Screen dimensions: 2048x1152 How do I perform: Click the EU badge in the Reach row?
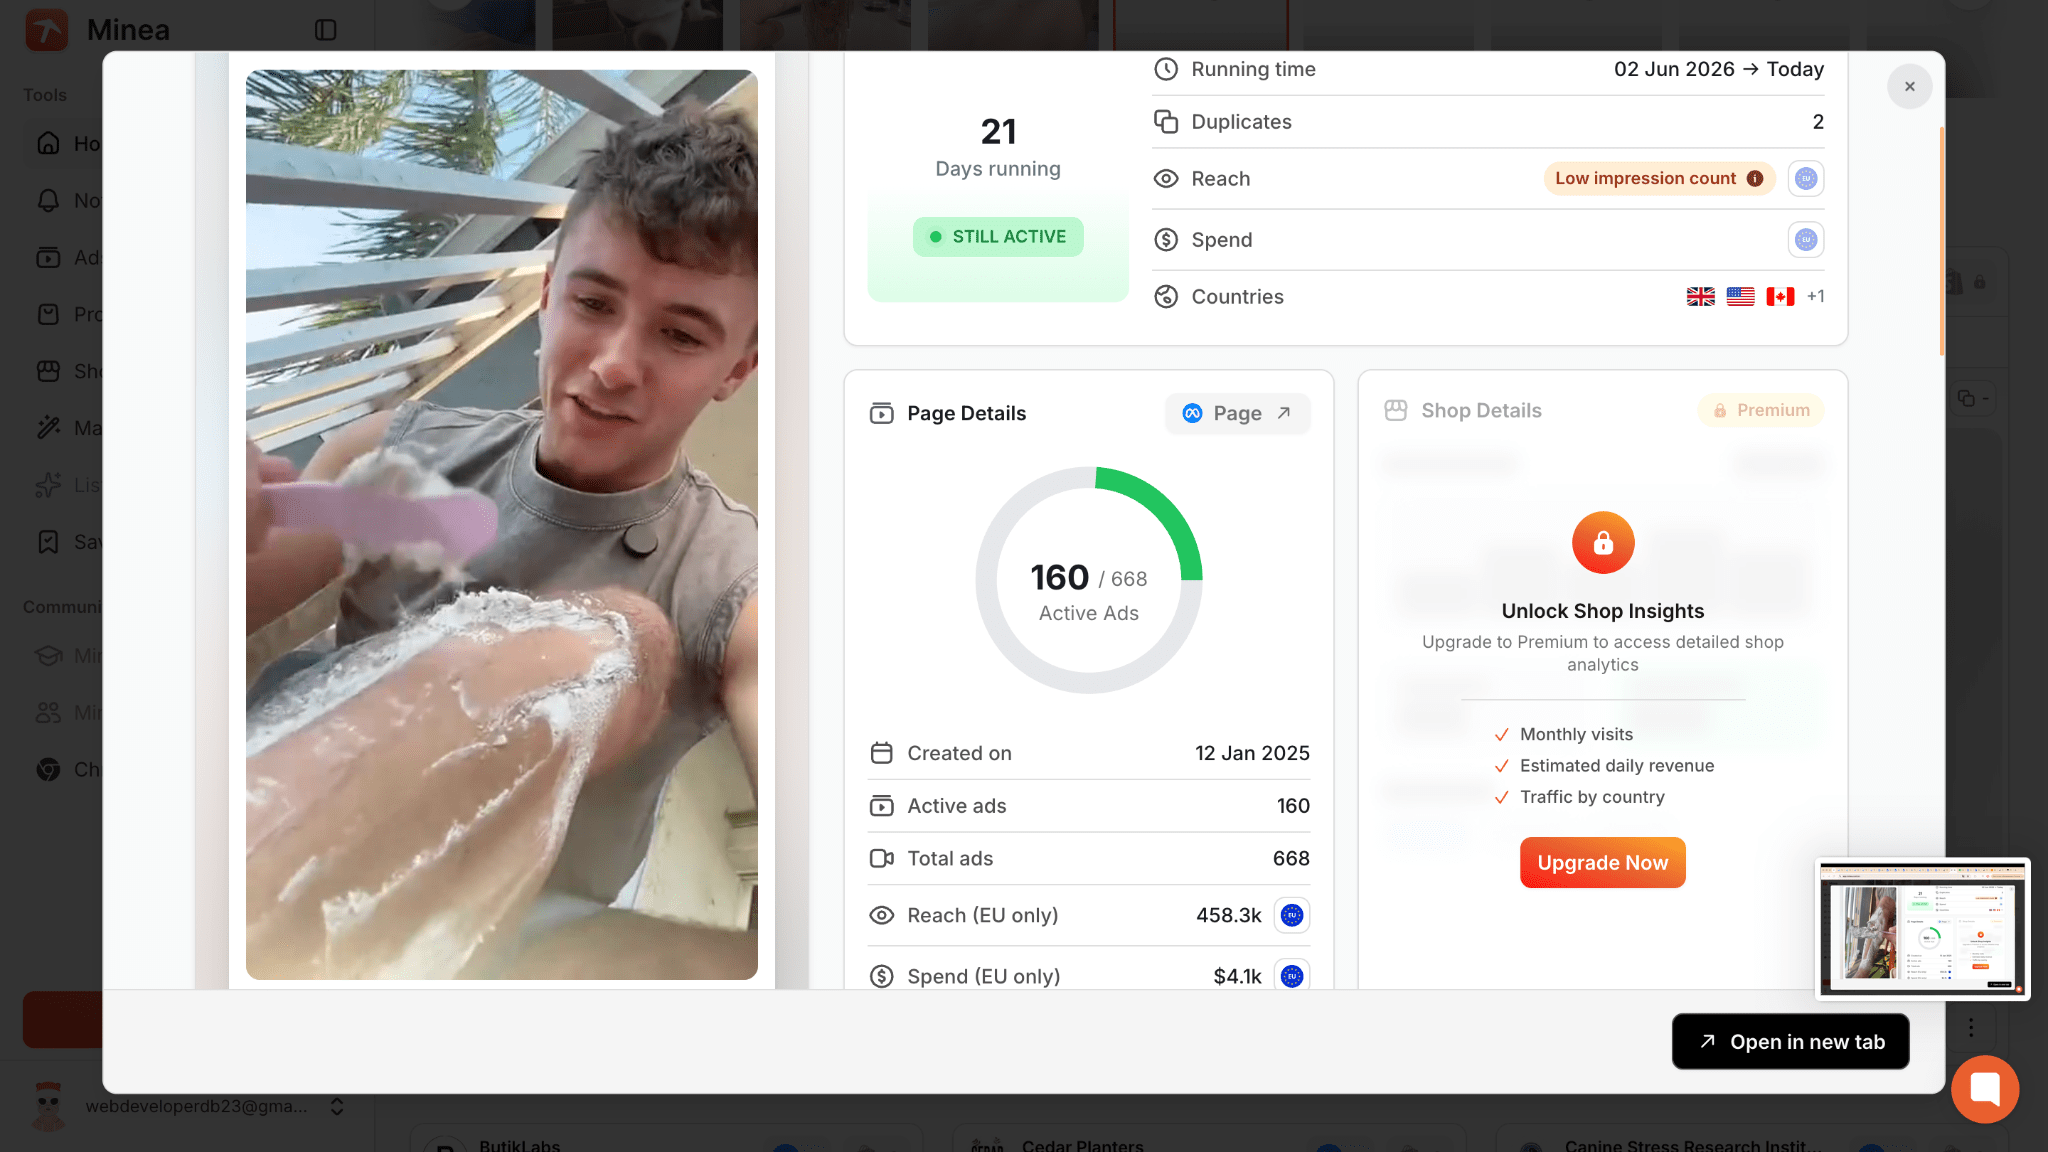coord(1805,179)
